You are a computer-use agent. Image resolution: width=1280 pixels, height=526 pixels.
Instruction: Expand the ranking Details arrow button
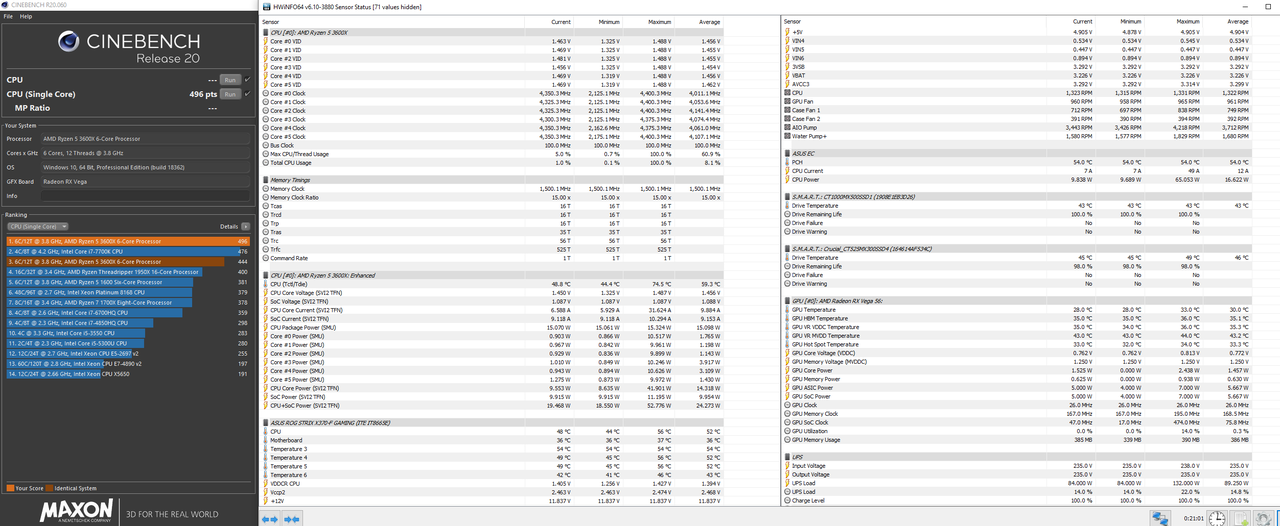[x=246, y=227]
